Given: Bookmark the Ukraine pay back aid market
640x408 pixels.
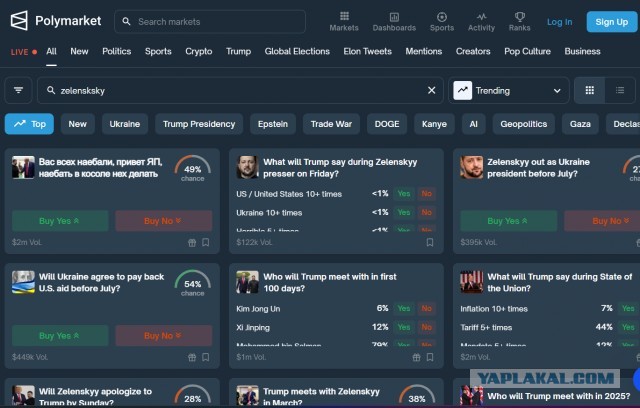Looking at the screenshot, I should (206, 357).
